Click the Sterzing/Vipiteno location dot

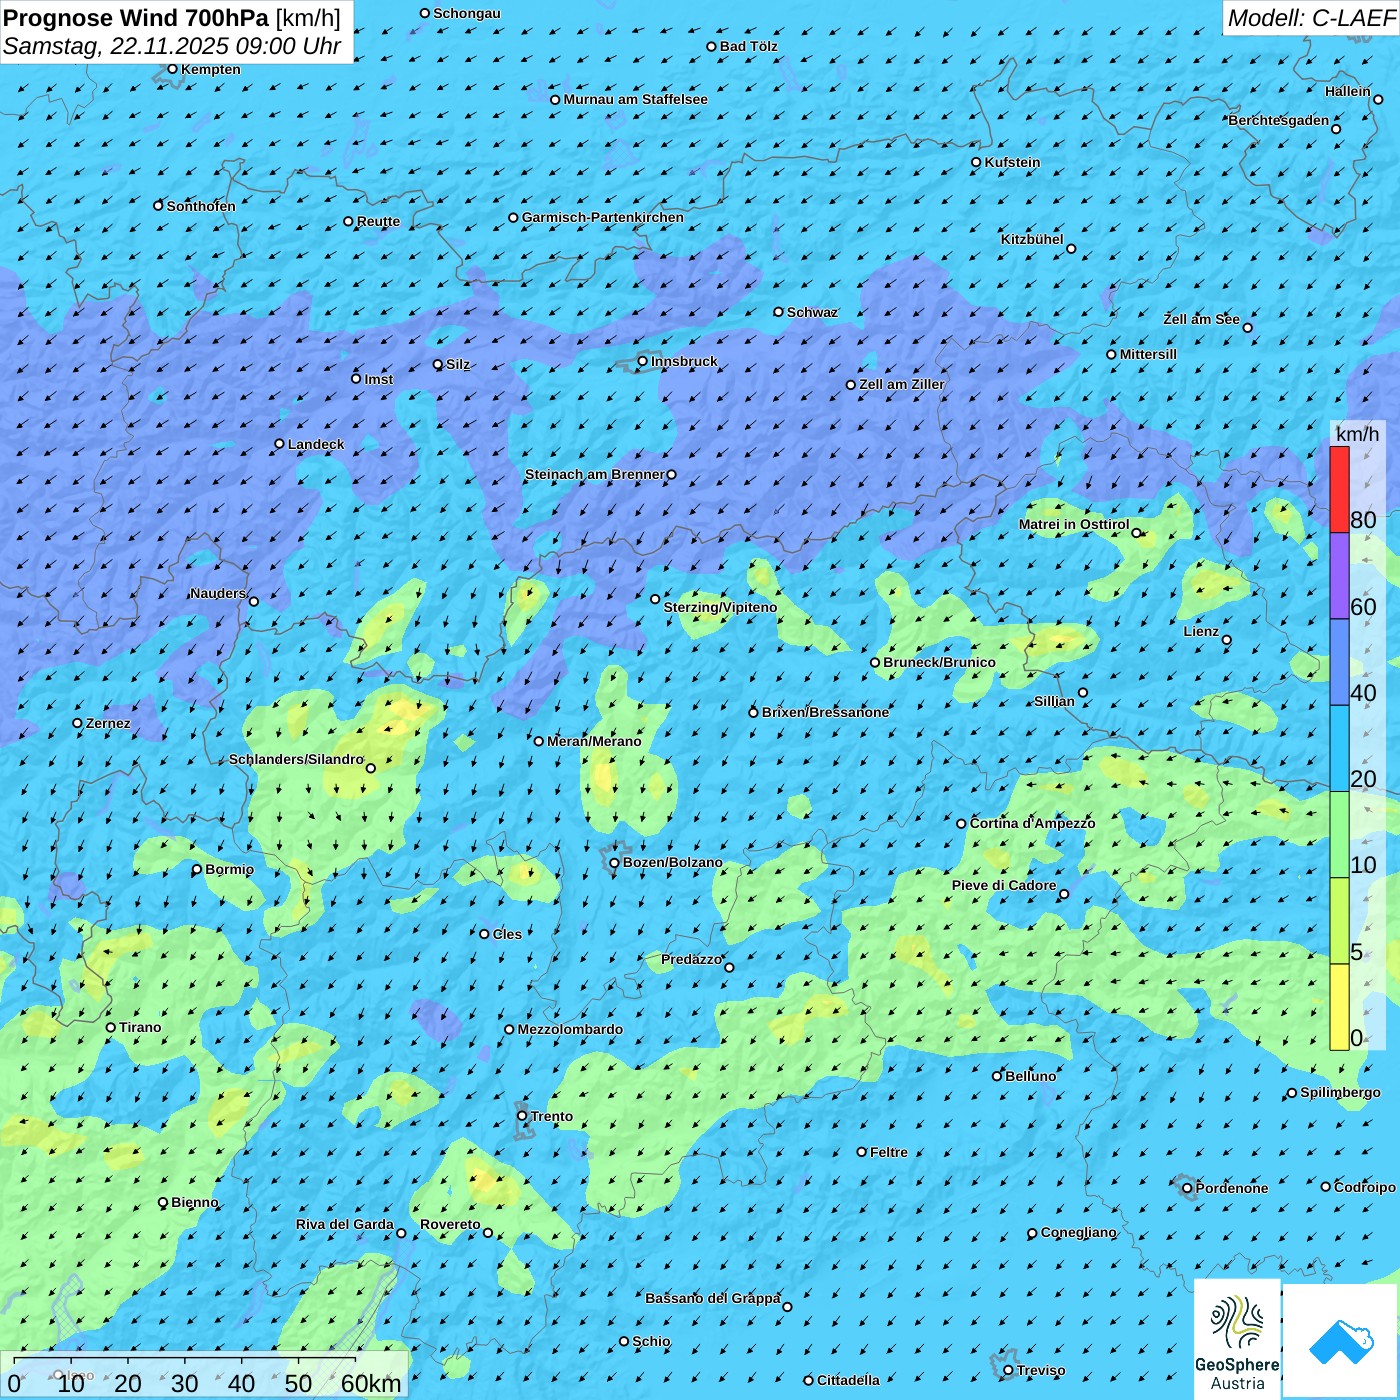(x=656, y=599)
